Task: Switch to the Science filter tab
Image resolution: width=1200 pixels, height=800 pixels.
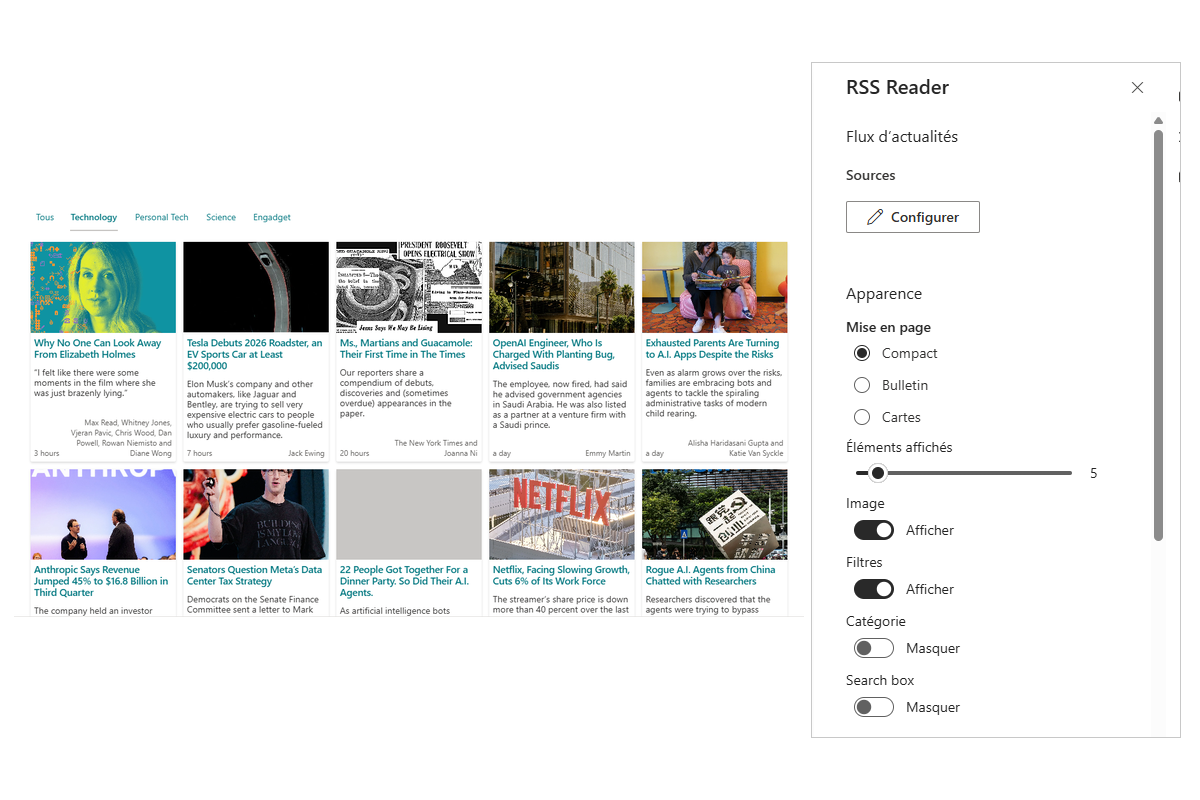Action: click(221, 217)
